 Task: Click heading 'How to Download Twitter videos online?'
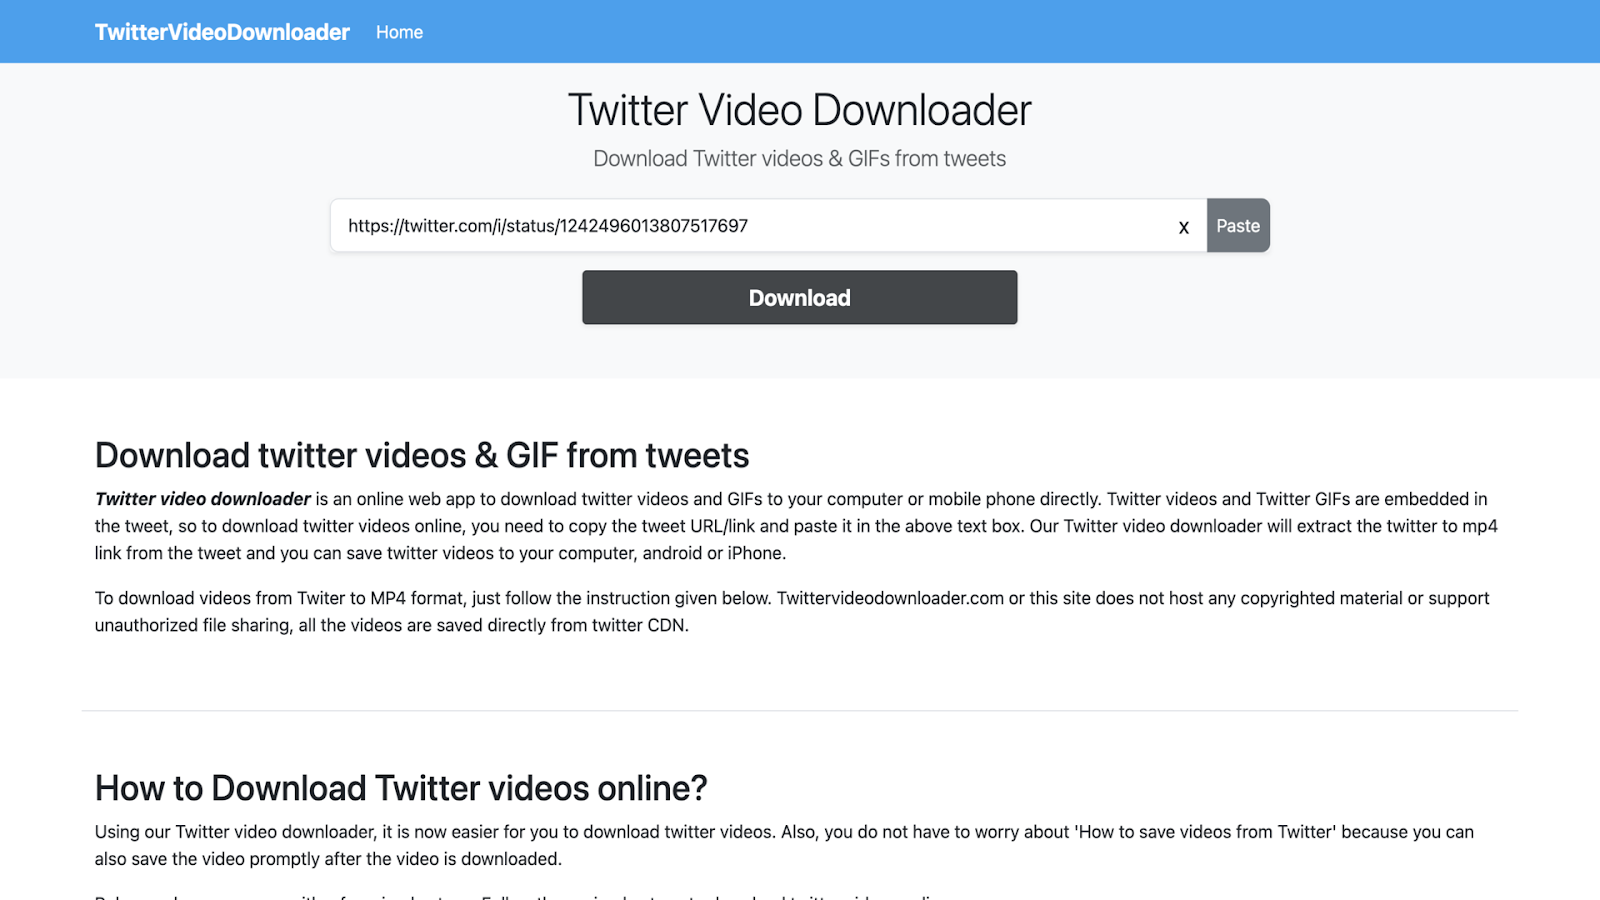coord(401,789)
